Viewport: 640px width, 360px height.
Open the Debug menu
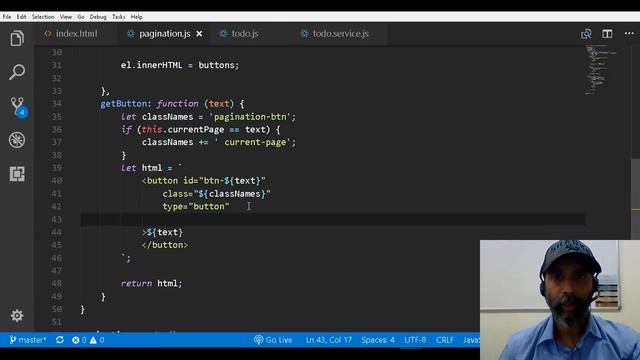98,17
